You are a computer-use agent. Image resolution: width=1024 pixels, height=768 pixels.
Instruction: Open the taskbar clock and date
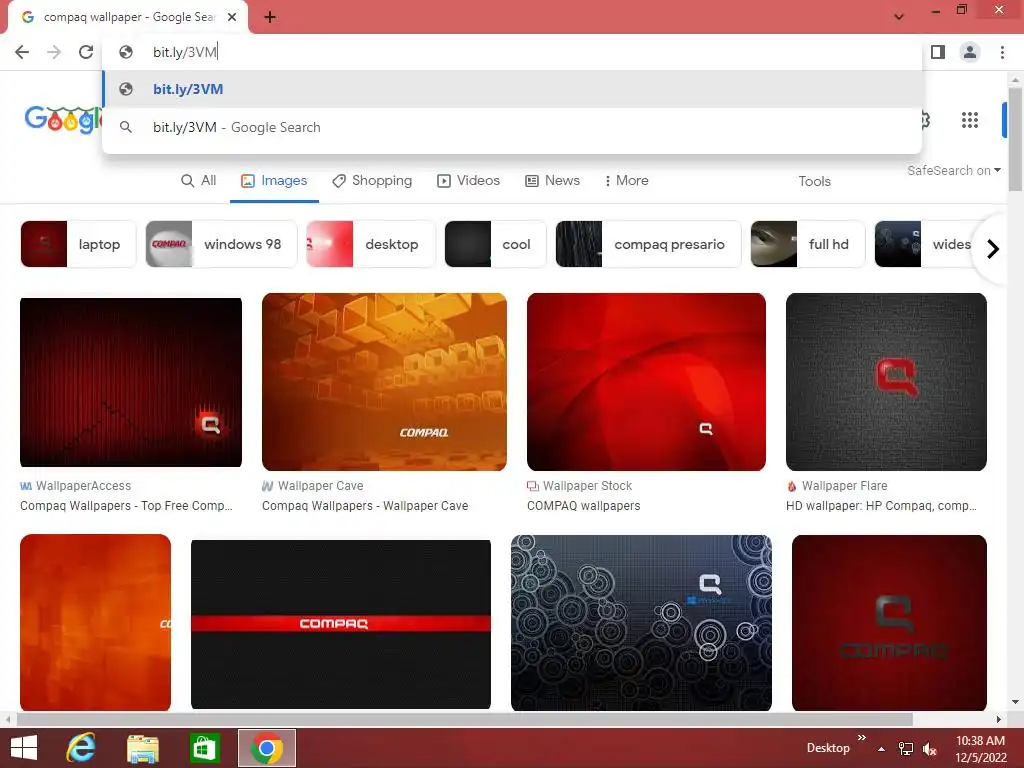(x=981, y=749)
